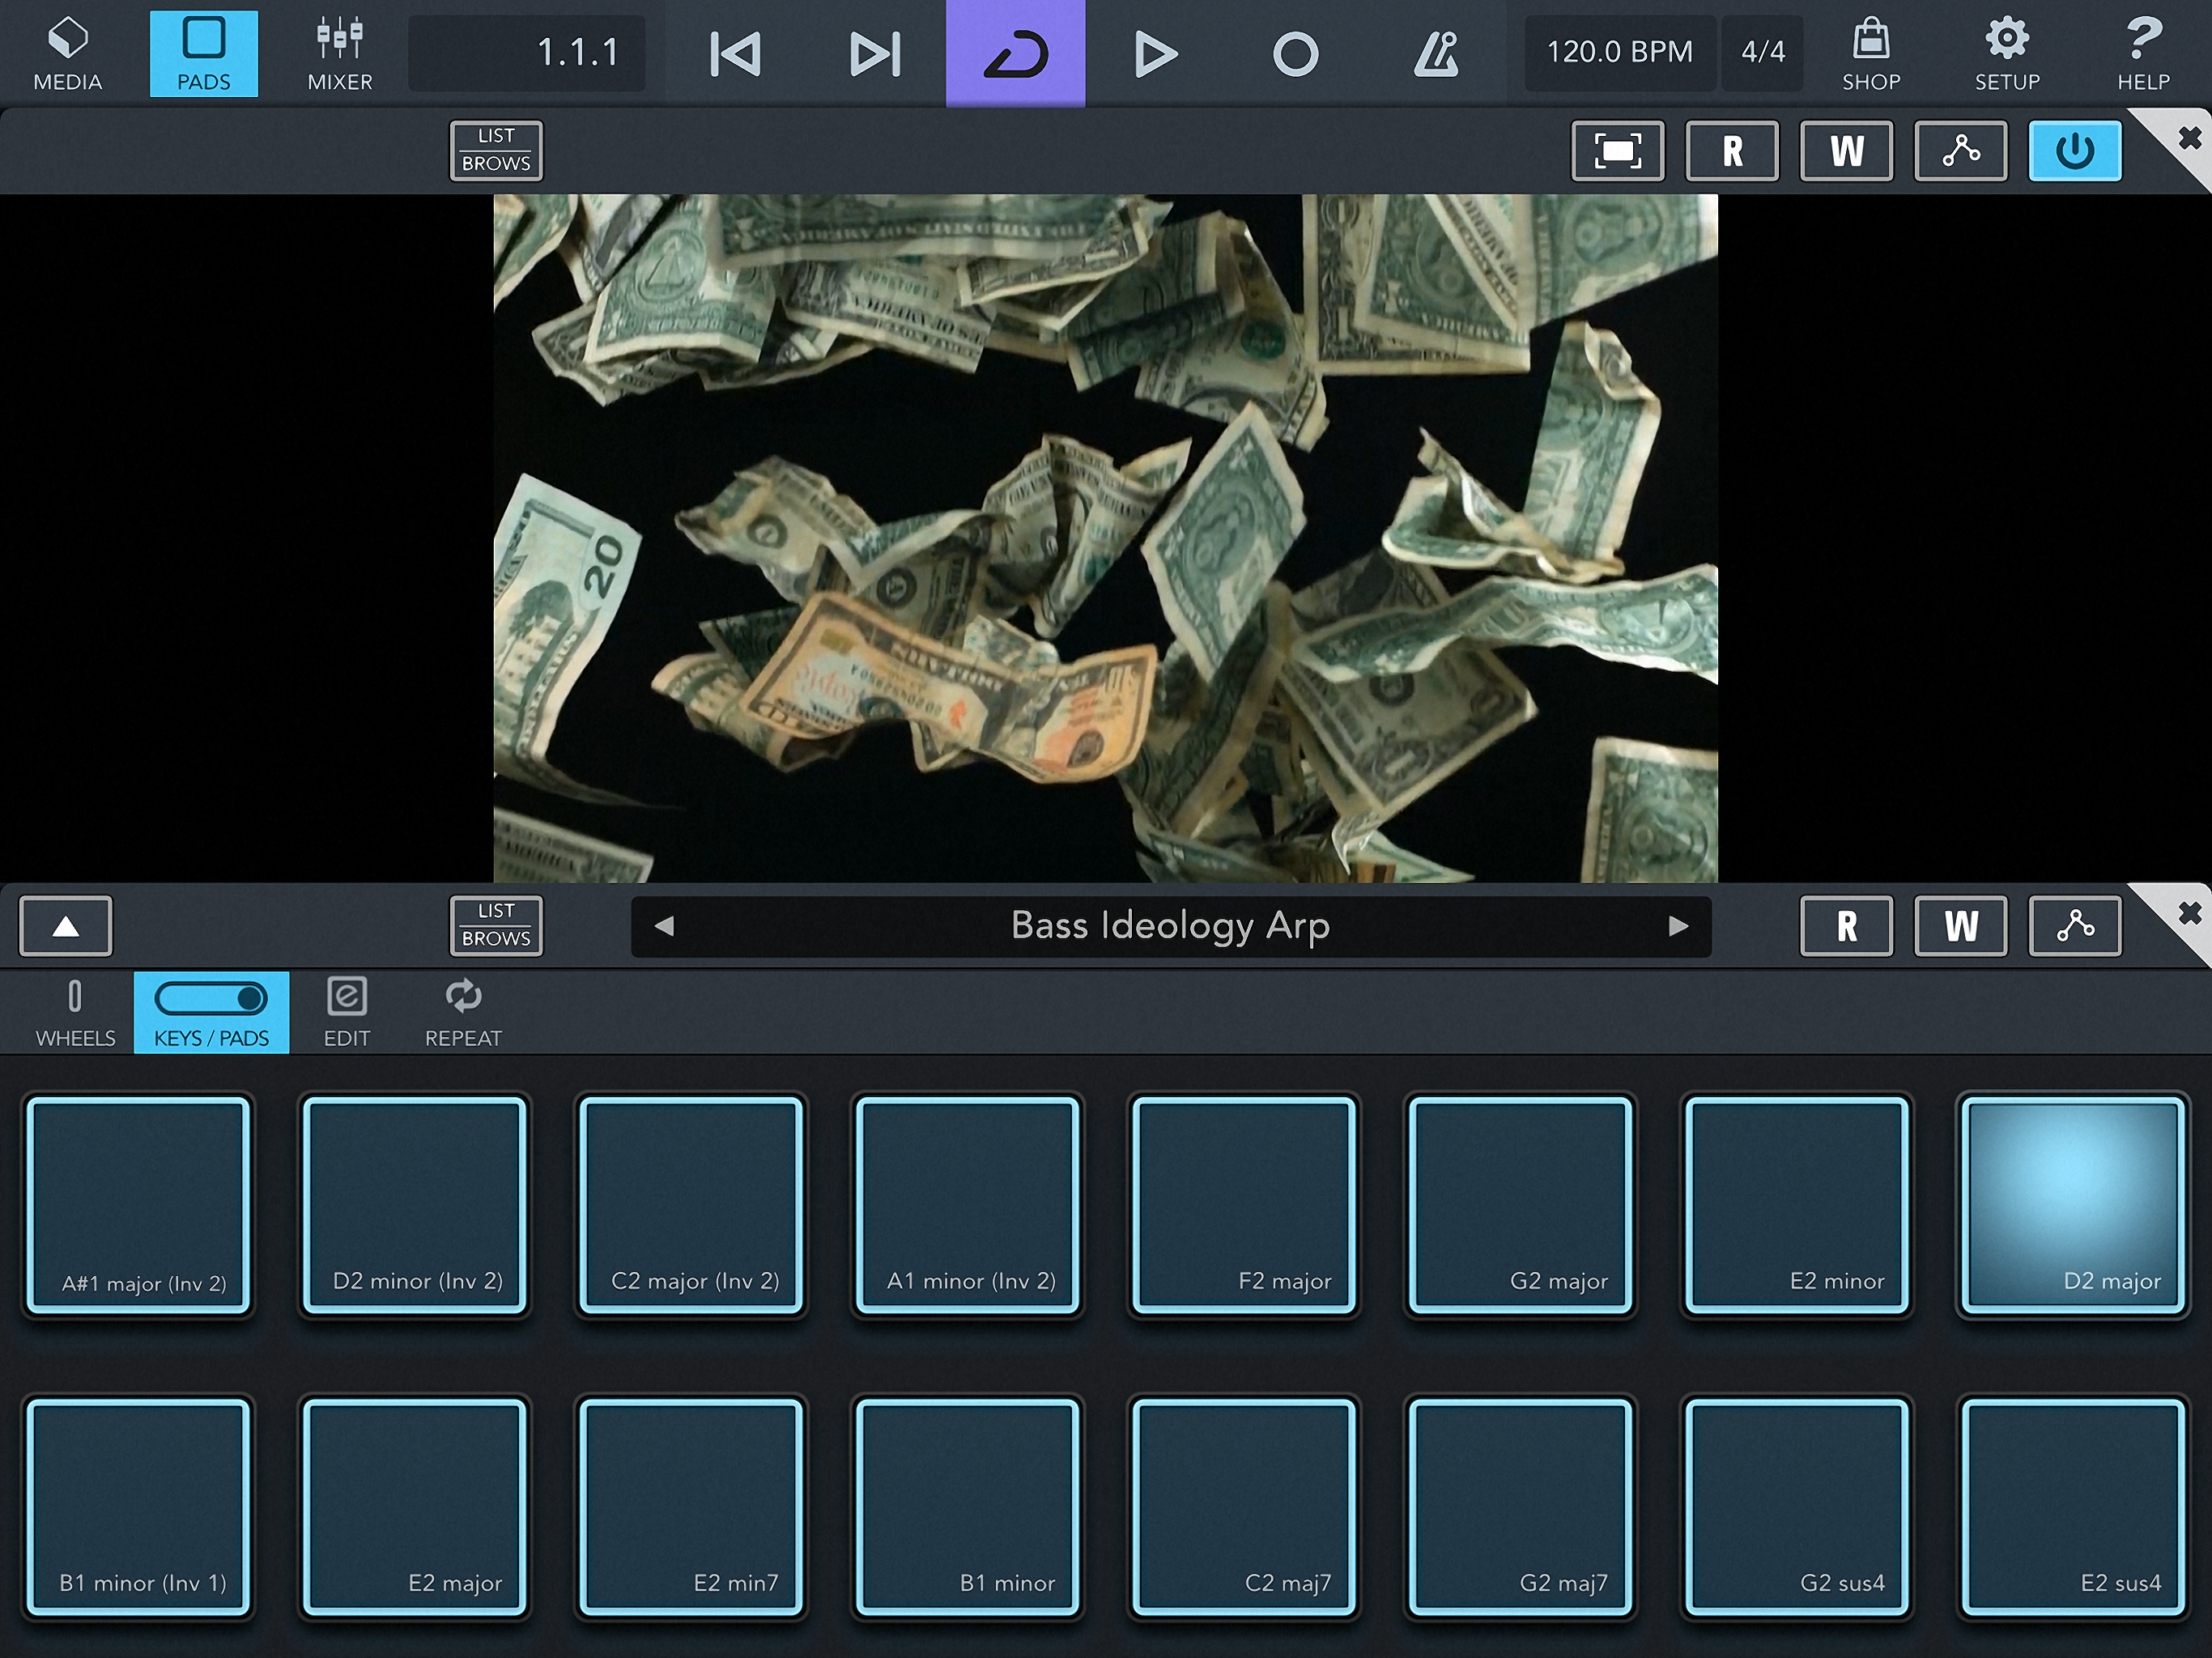The width and height of the screenshot is (2212, 1658).
Task: Jump to previous locator position
Action: [735, 53]
